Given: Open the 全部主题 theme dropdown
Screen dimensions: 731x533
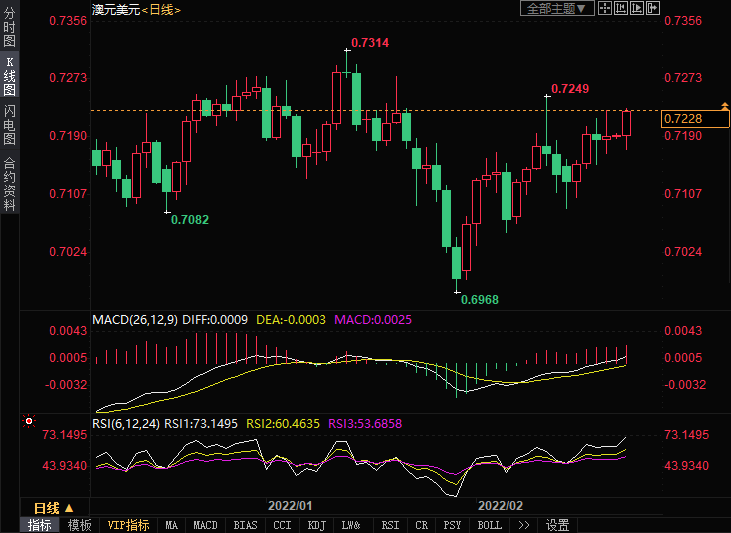Looking at the screenshot, I should tap(557, 8).
